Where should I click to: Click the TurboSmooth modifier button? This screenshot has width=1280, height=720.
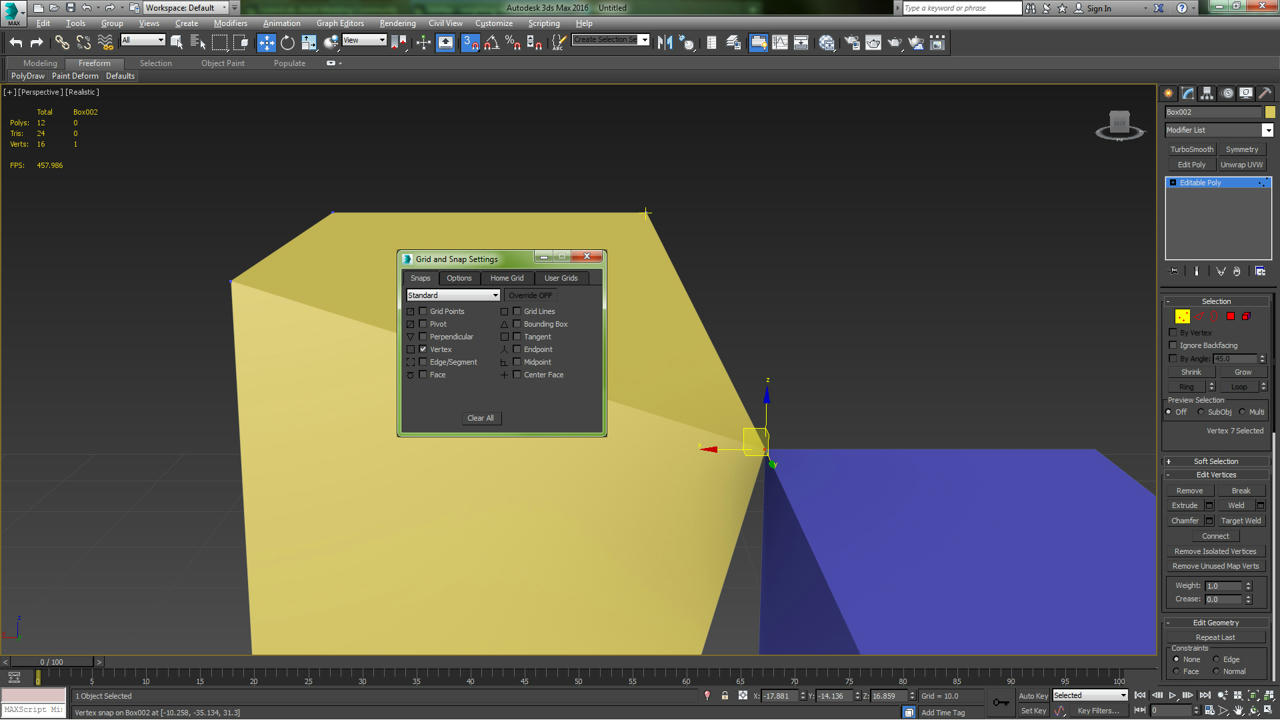coord(1191,149)
